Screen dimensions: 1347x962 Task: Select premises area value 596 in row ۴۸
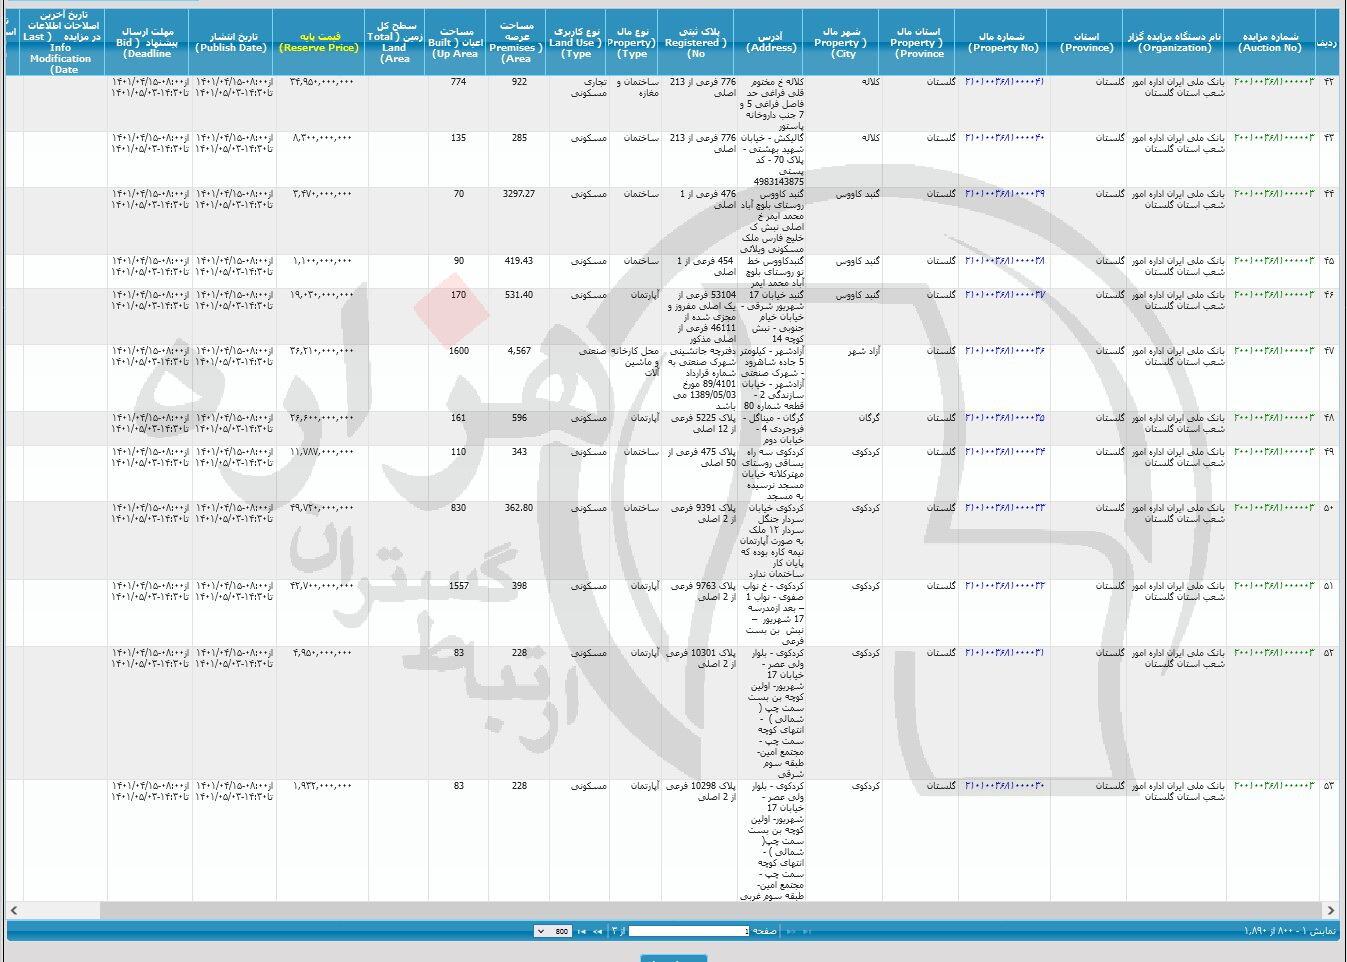point(519,418)
